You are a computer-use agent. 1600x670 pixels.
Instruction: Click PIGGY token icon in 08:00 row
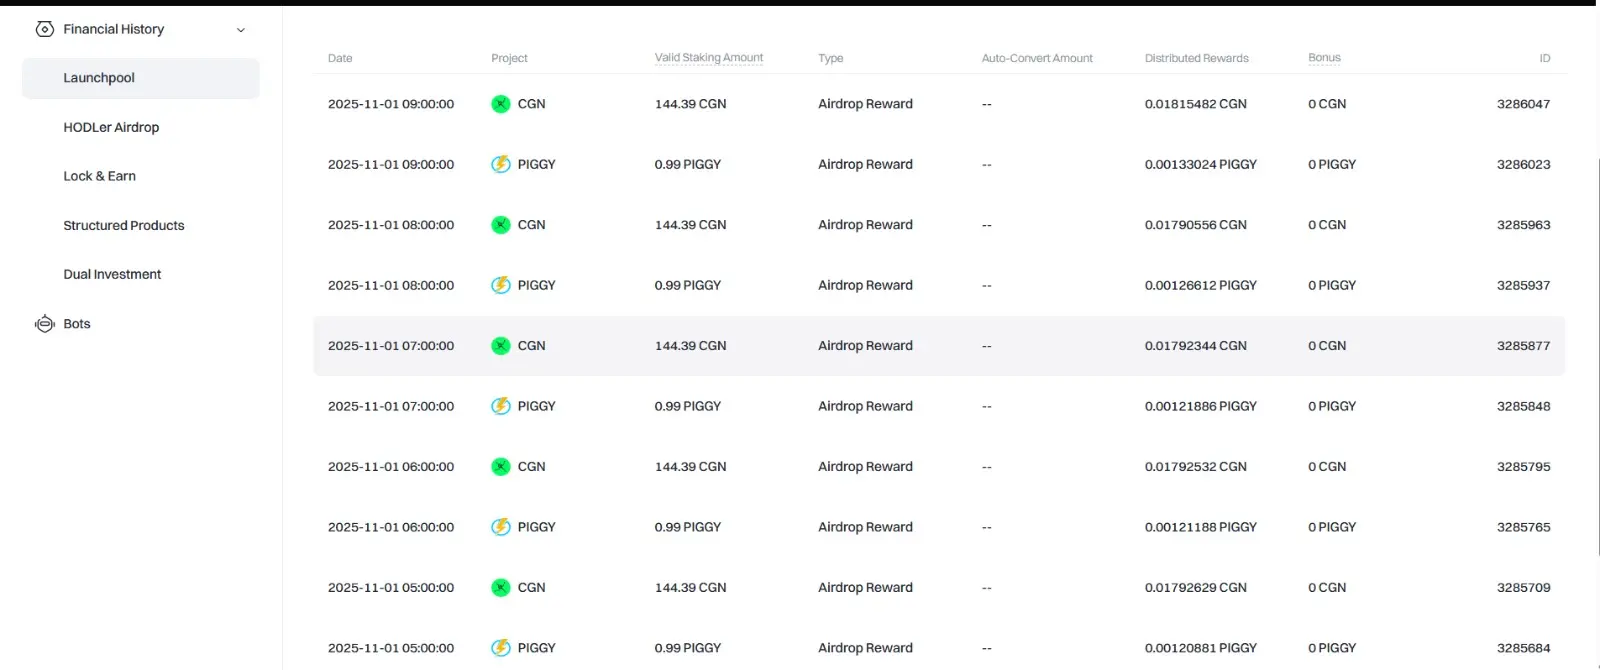point(501,285)
